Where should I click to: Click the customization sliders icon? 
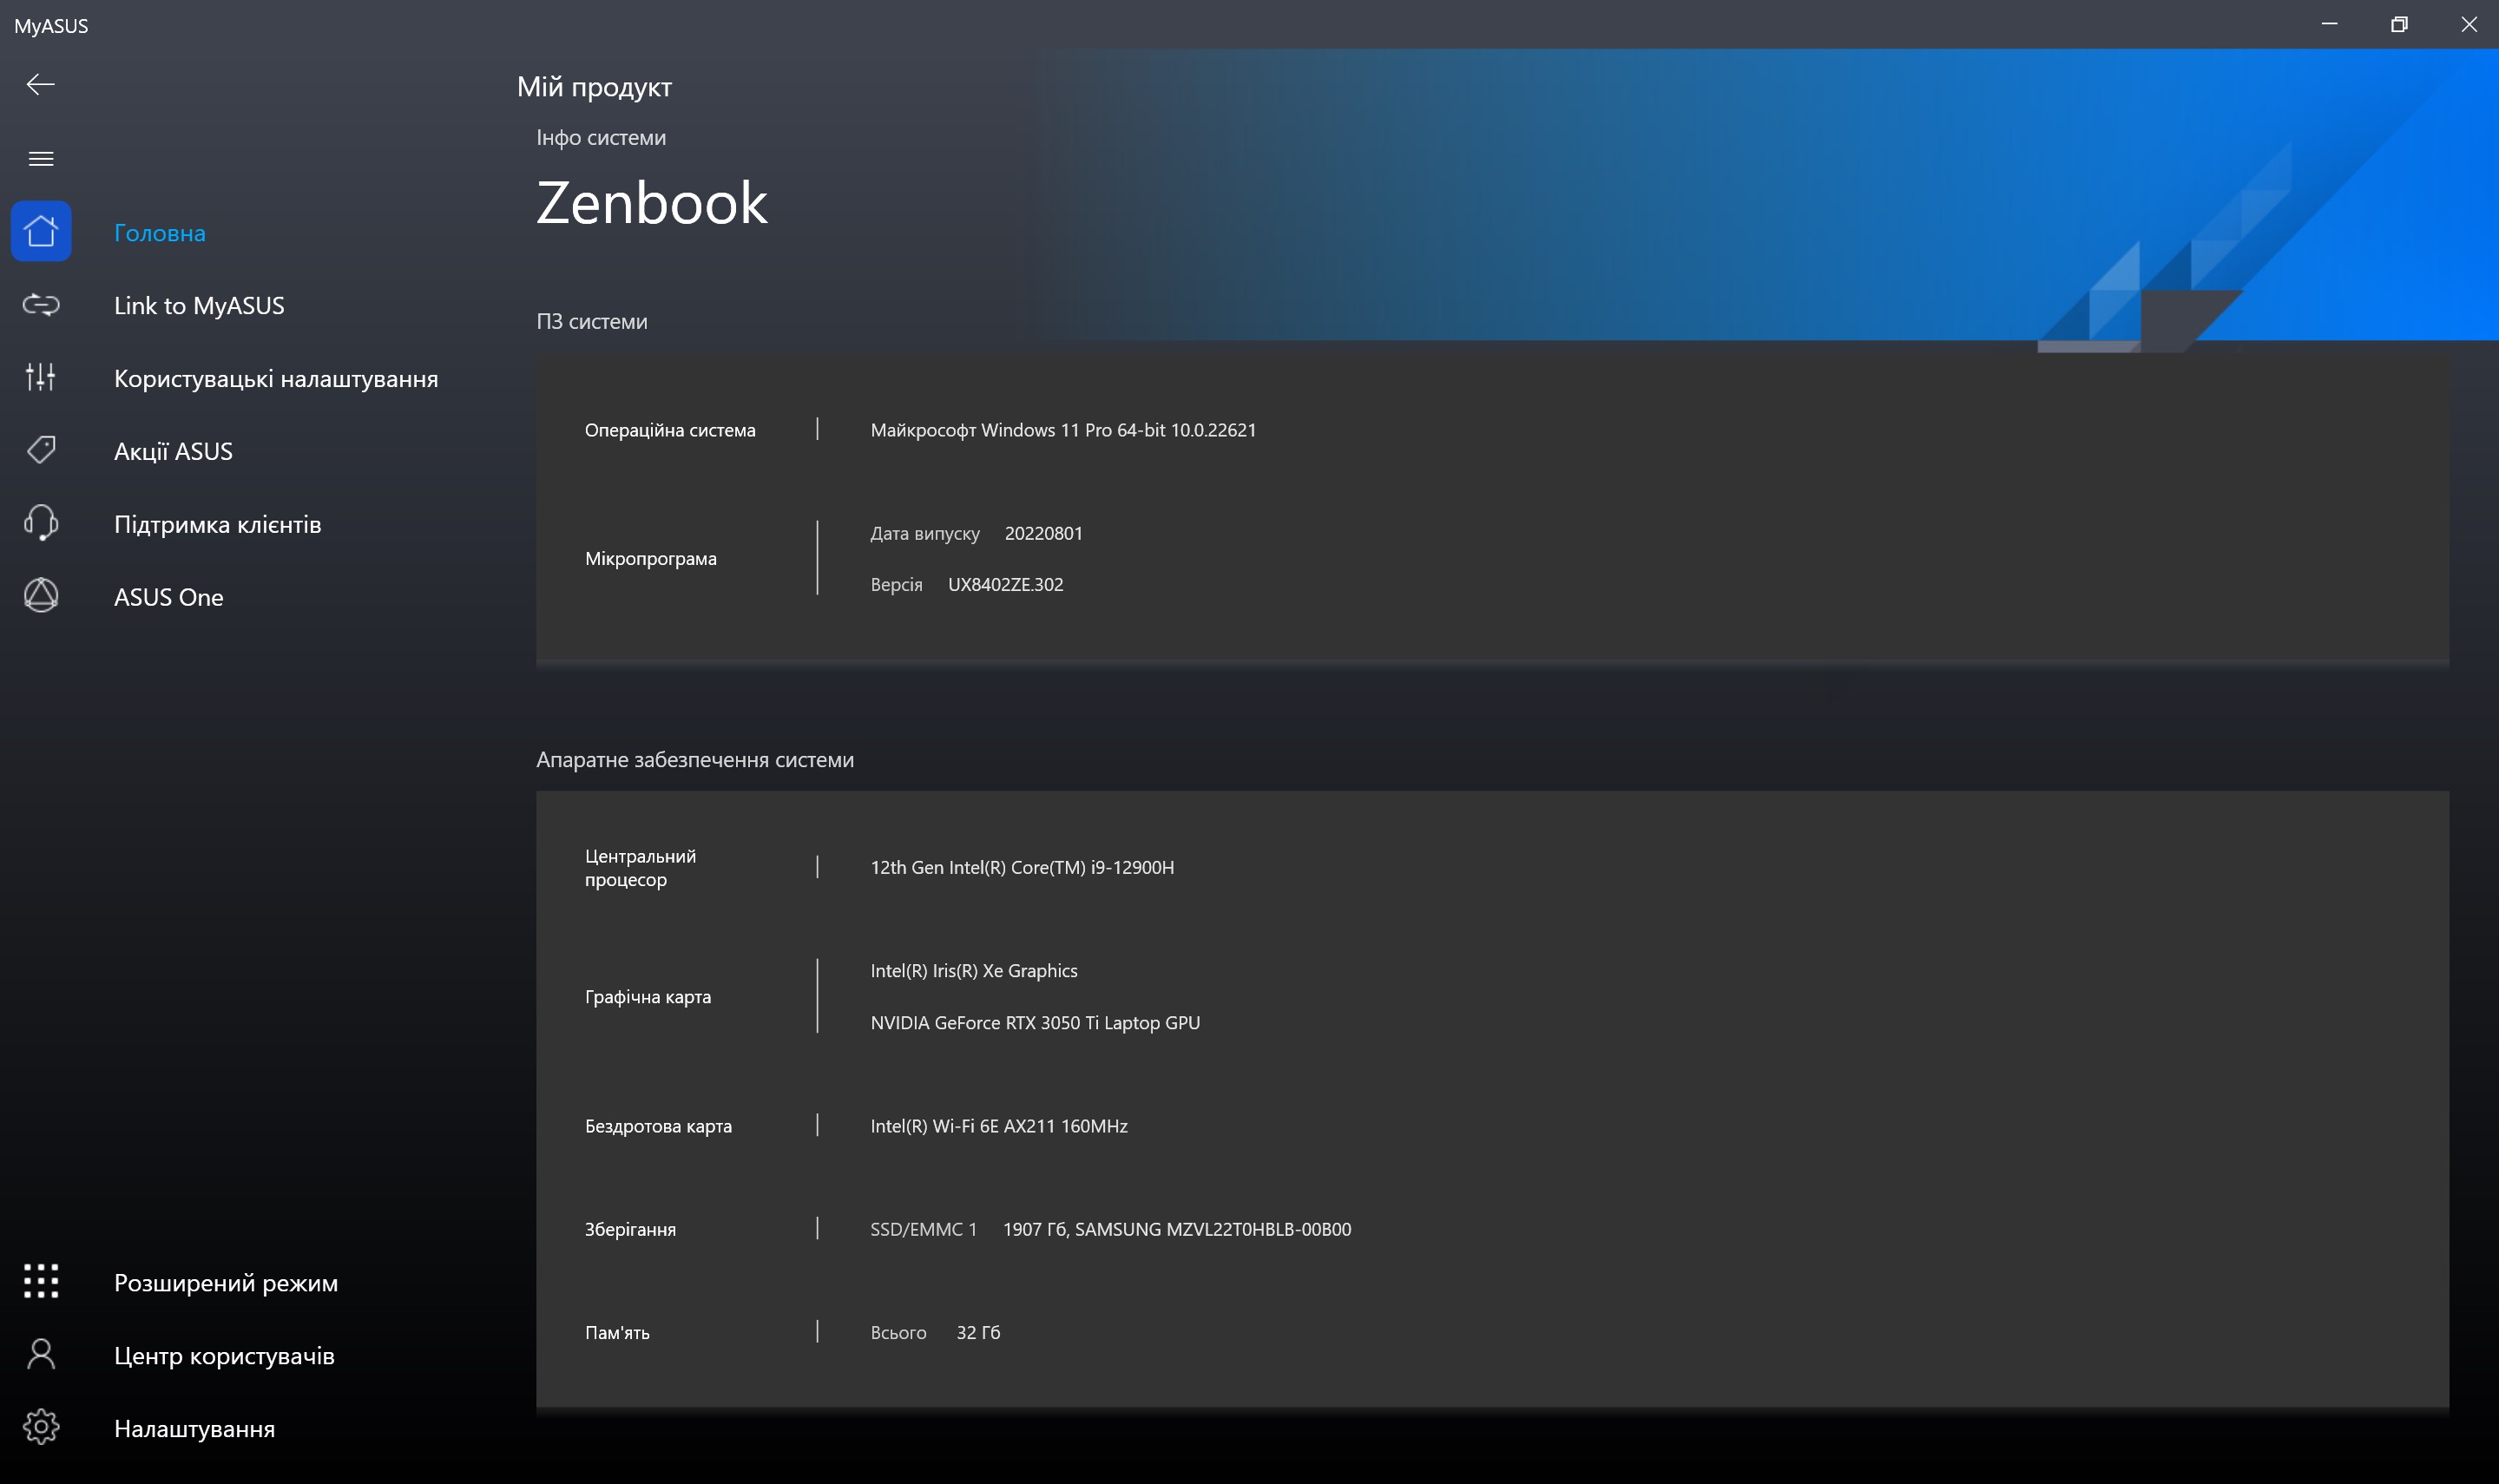[41, 377]
